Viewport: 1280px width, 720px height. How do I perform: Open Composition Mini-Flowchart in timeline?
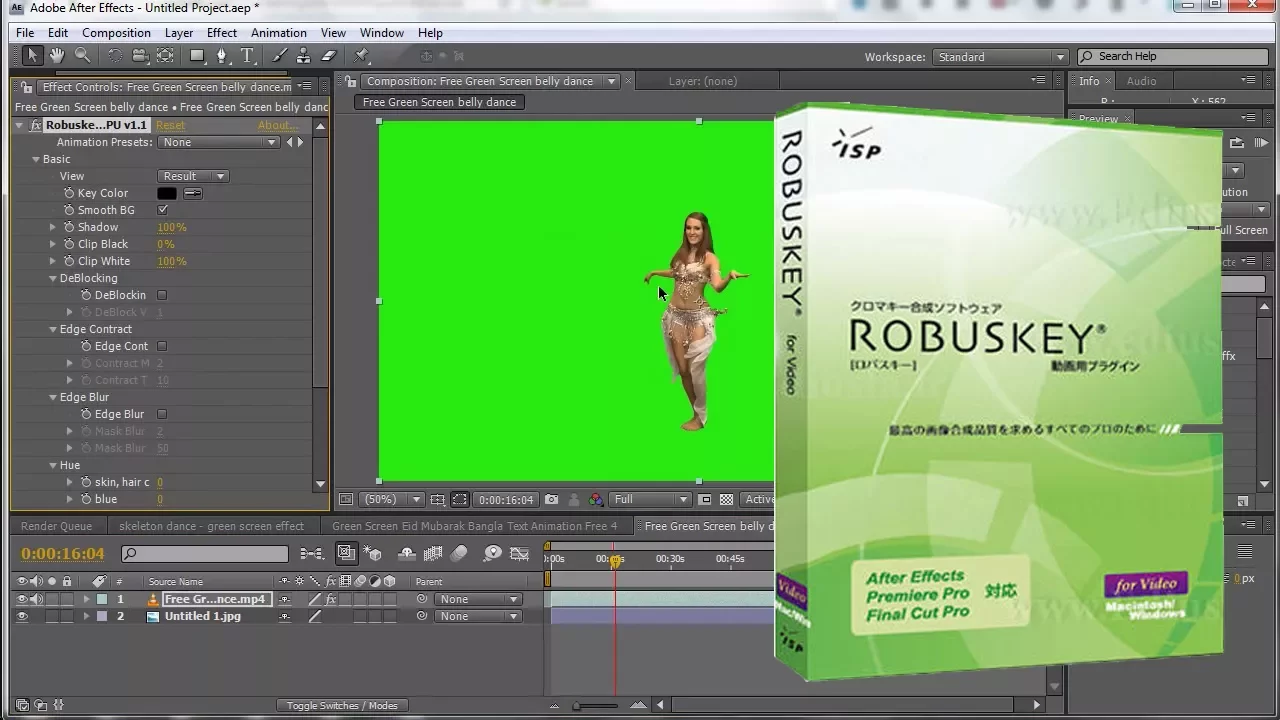[x=311, y=553]
